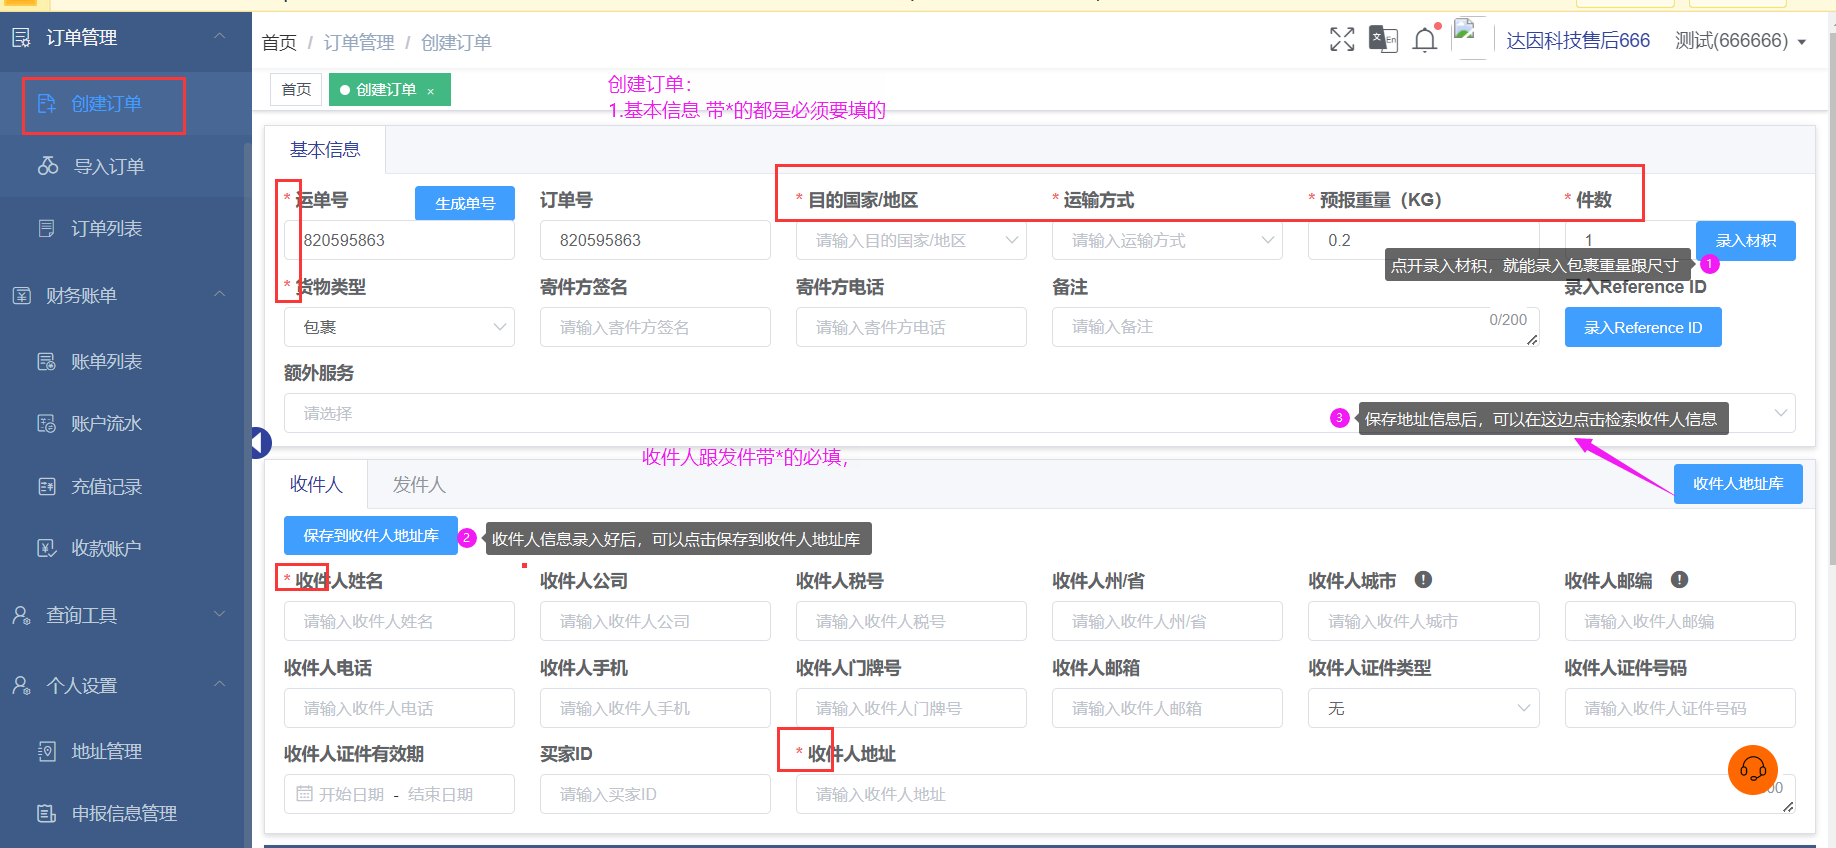Expand the 查询工具 sidebar menu
Viewport: 1836px width, 848px height.
tap(219, 615)
